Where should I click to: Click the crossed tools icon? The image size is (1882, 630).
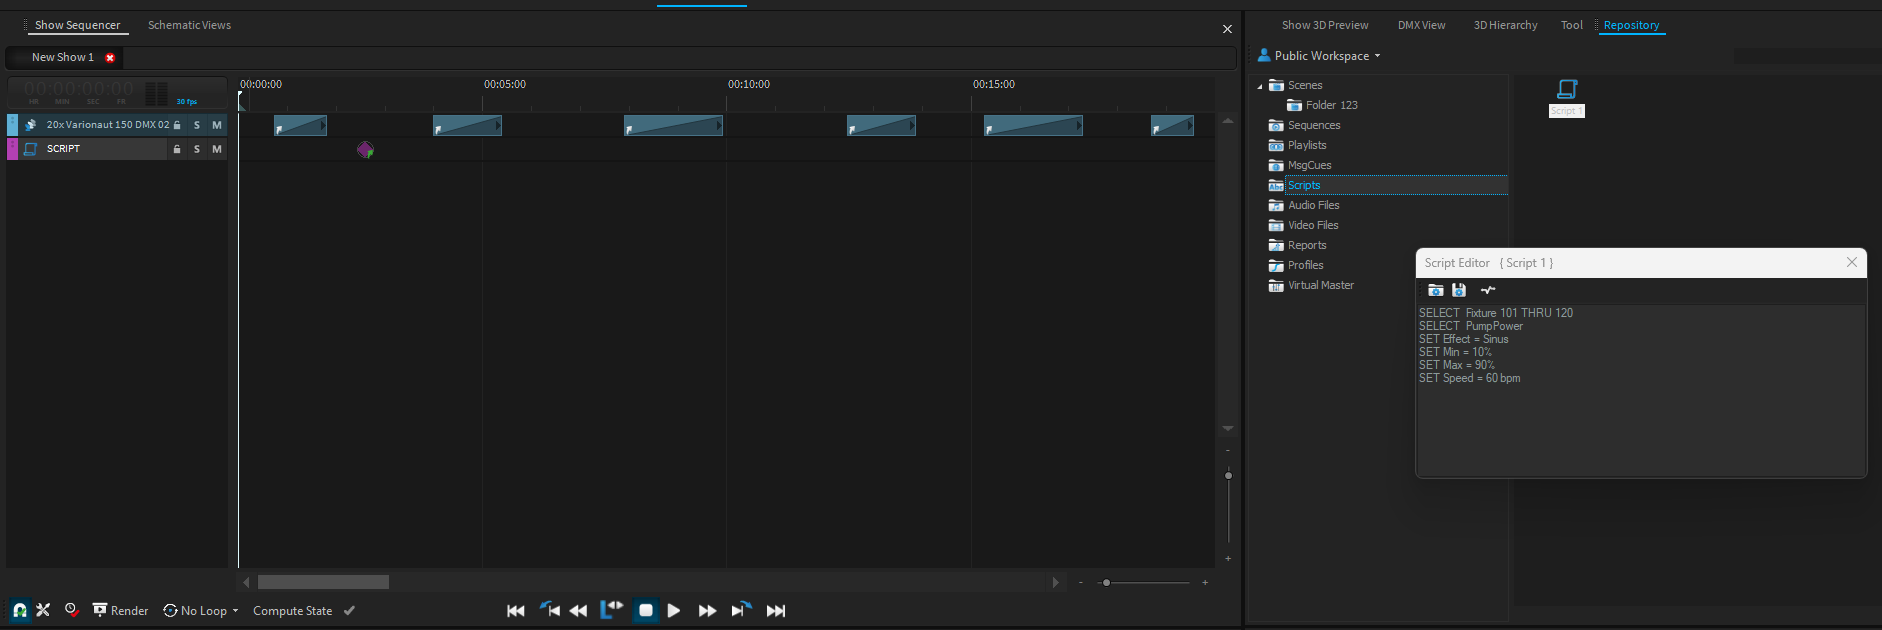point(43,610)
